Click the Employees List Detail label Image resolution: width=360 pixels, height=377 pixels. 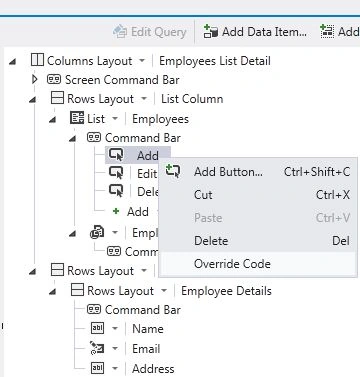215,61
